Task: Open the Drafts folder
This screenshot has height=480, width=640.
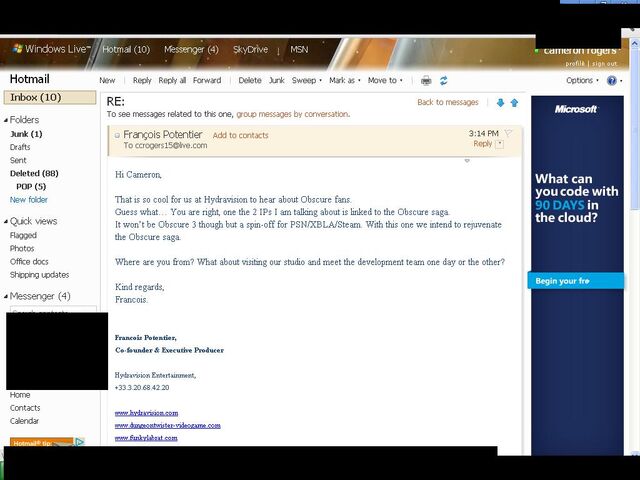Action: (20, 147)
